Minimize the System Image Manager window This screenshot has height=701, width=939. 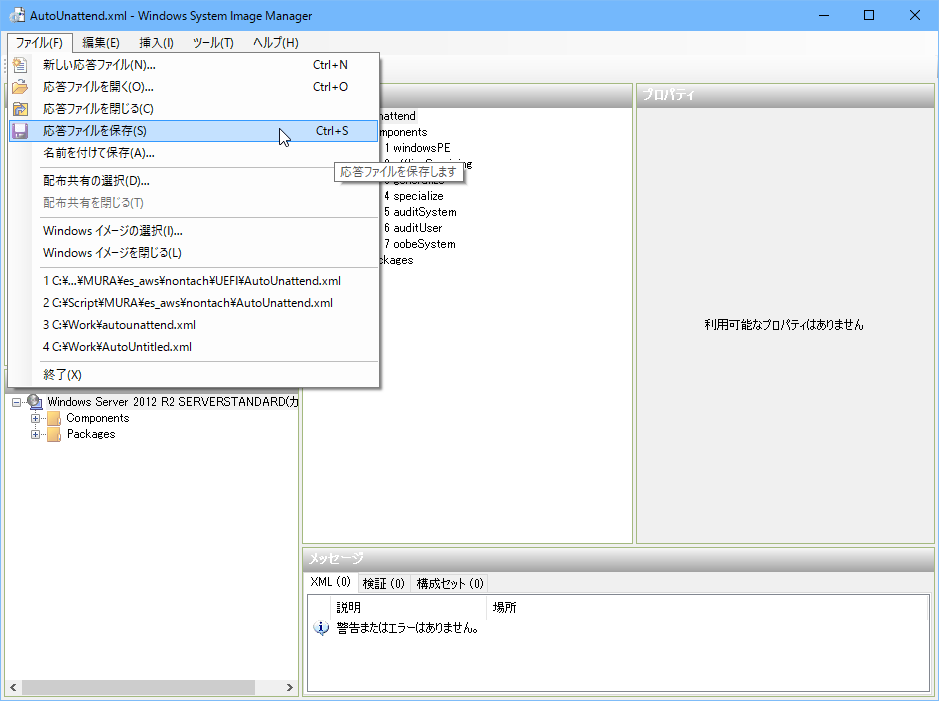tap(824, 16)
